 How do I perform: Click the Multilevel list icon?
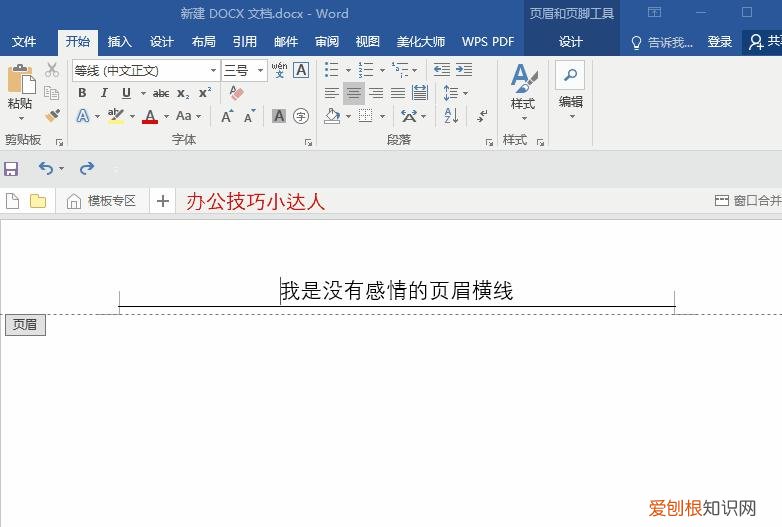pos(399,70)
